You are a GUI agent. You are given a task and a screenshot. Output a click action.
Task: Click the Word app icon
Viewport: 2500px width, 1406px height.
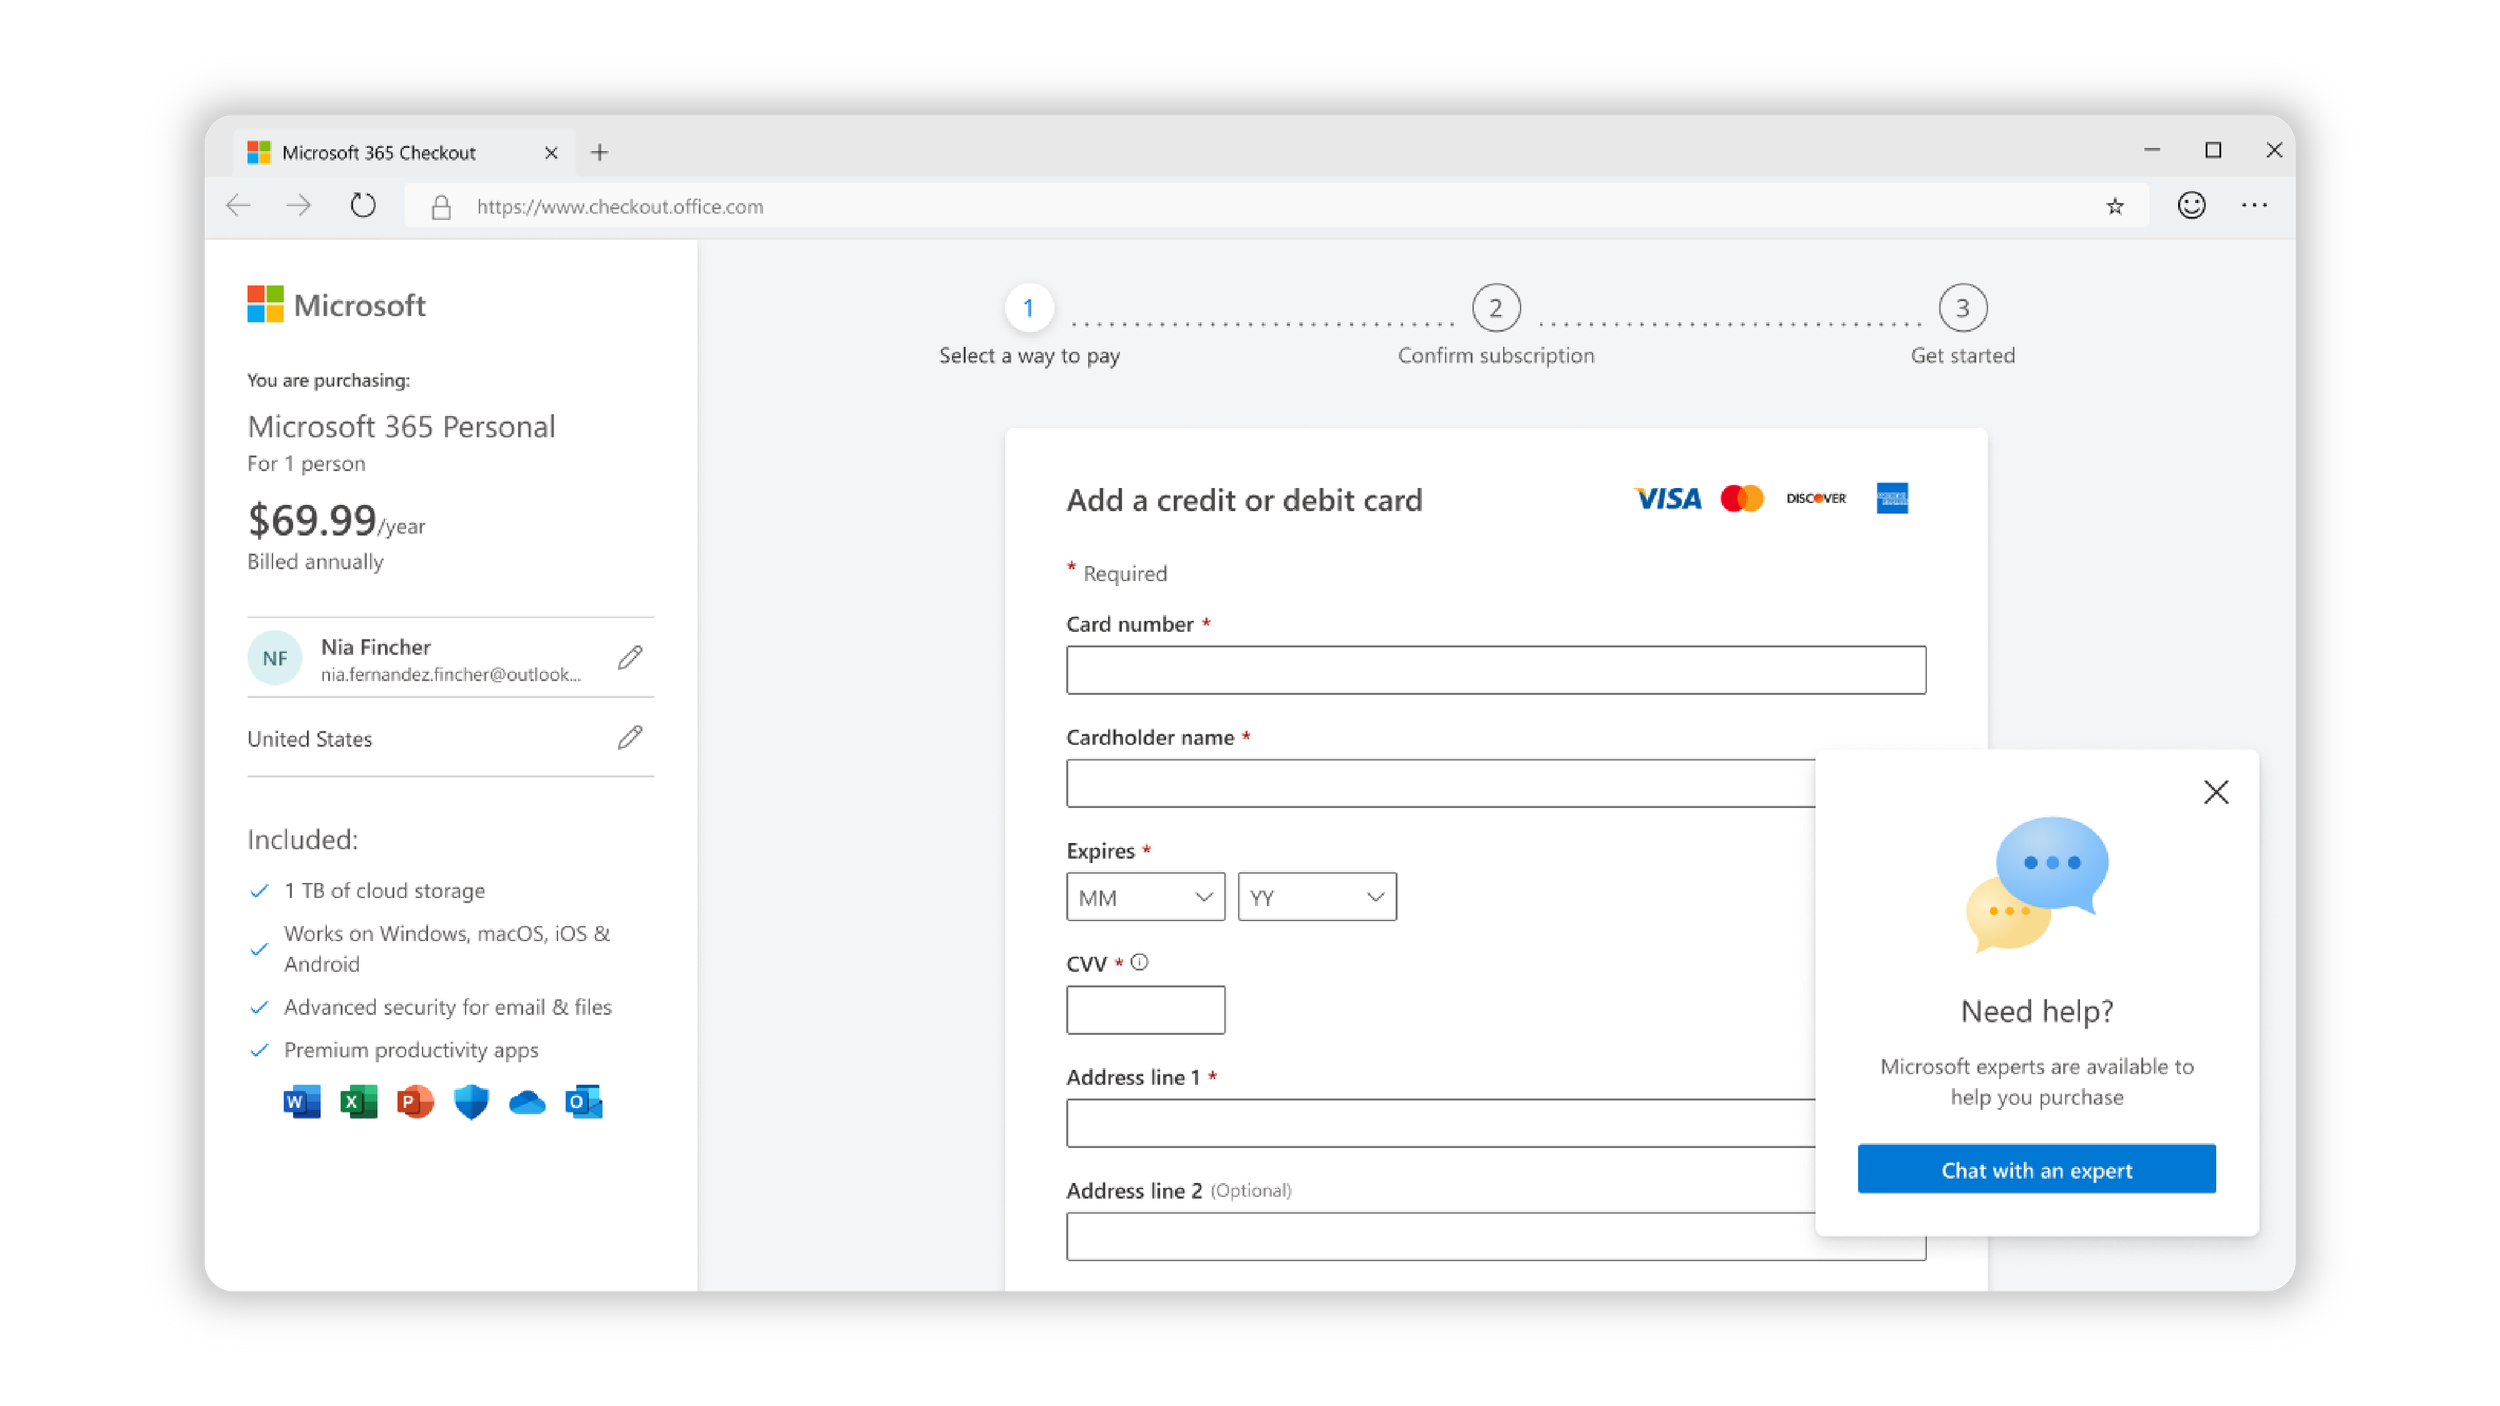point(301,1102)
